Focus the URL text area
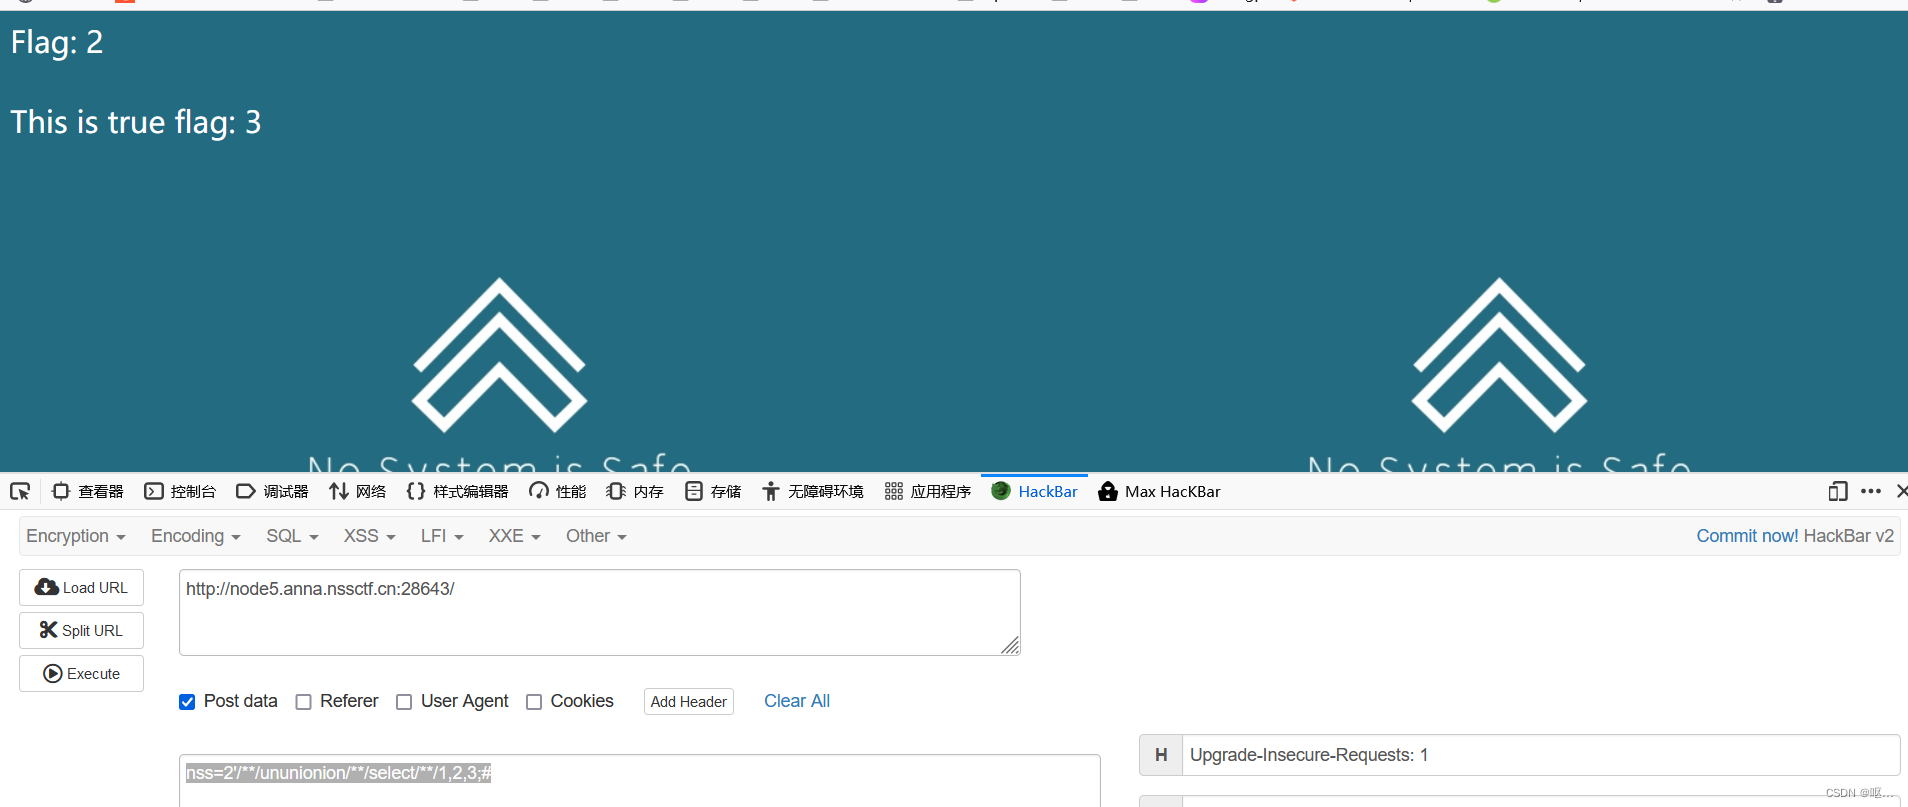This screenshot has height=807, width=1908. point(599,612)
